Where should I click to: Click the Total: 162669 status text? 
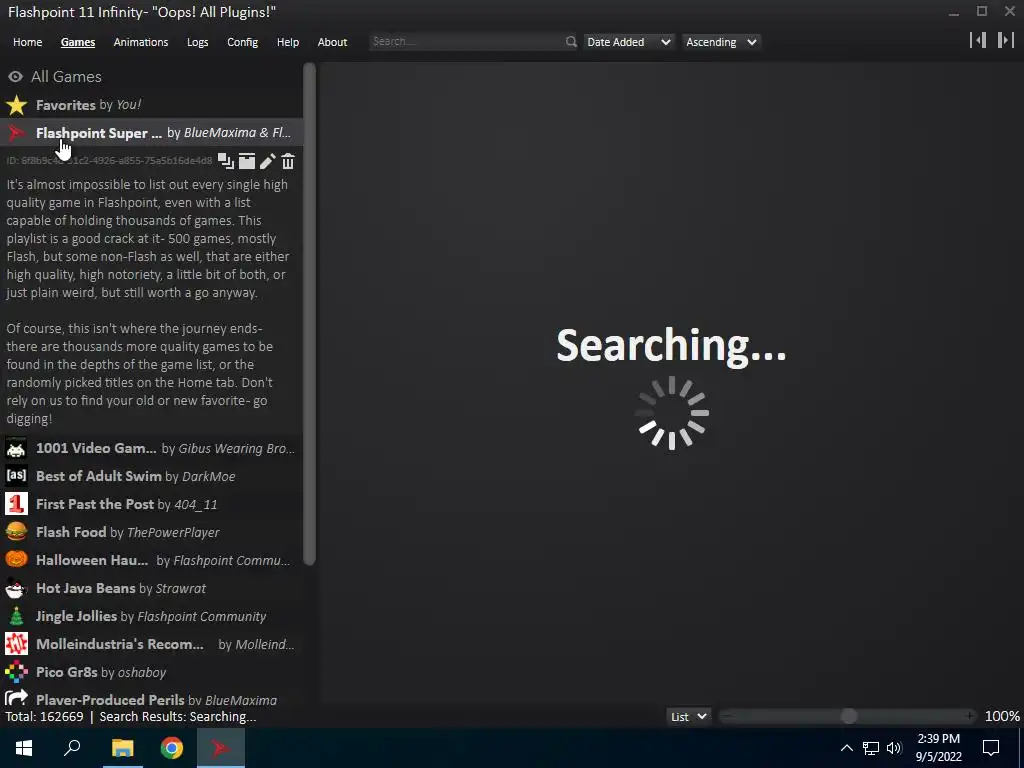(44, 716)
